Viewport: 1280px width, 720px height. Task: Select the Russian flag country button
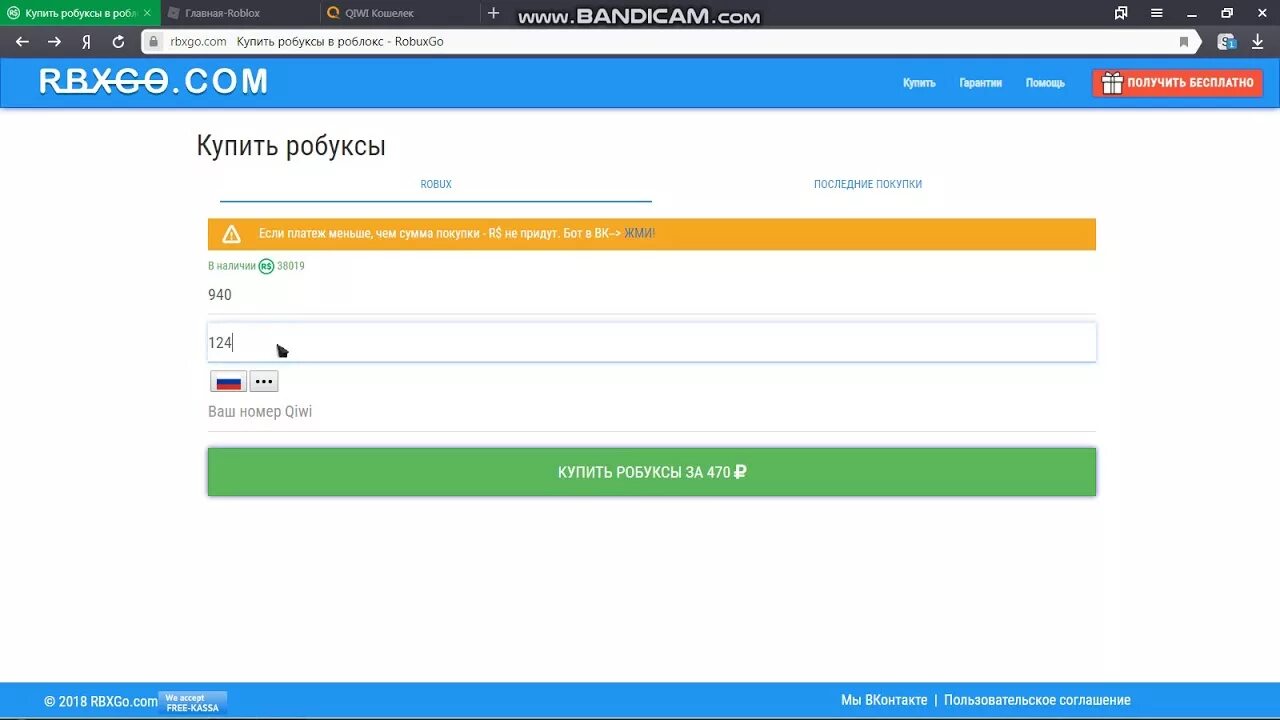(228, 381)
